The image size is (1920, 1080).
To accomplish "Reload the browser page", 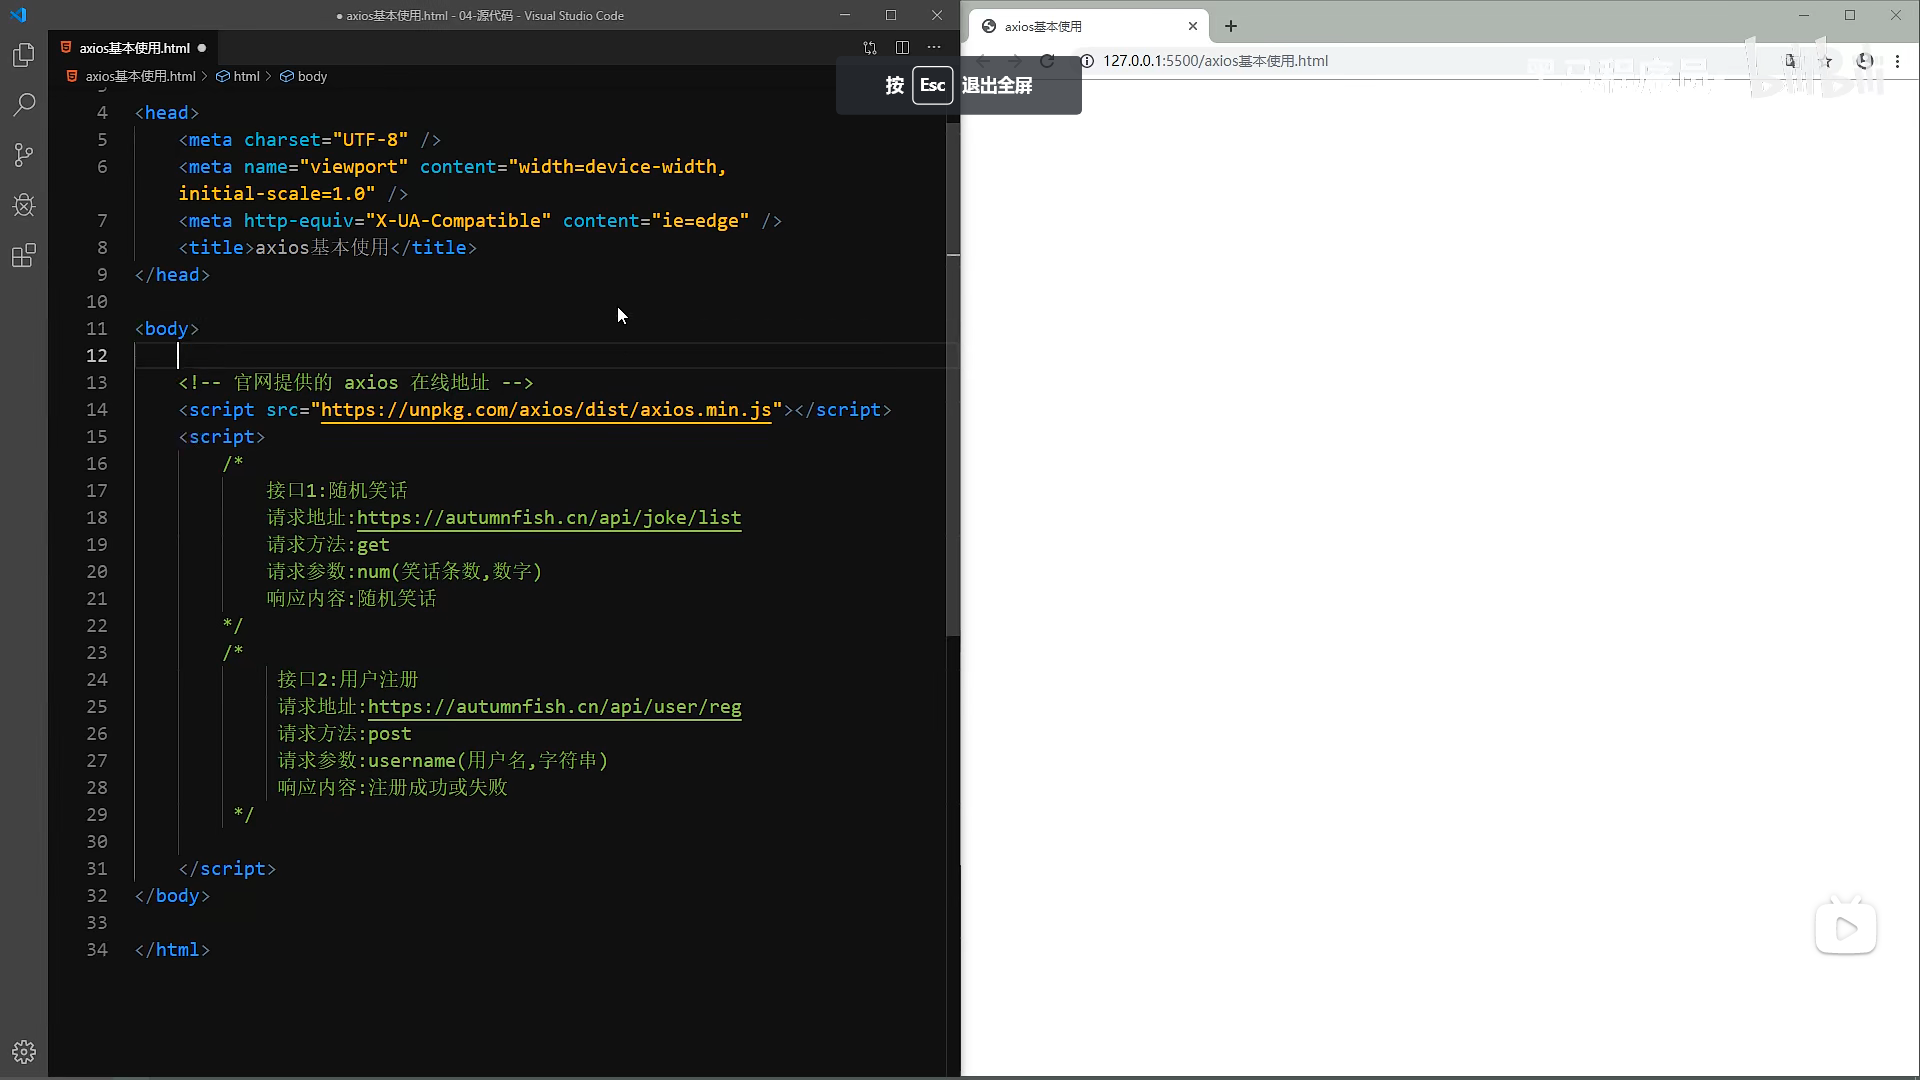I will click(x=1047, y=61).
